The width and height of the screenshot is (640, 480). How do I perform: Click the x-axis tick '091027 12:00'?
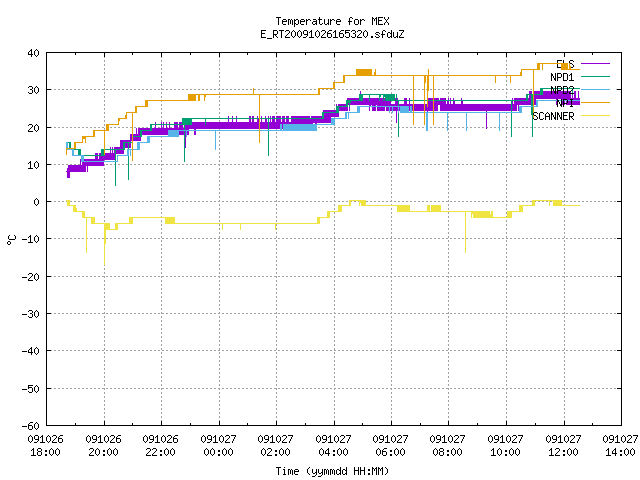[564, 446]
